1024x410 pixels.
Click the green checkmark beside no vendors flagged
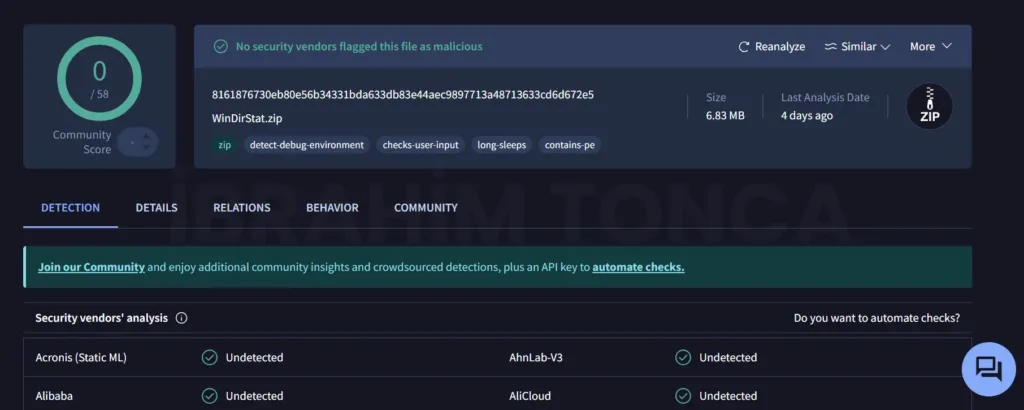(x=221, y=47)
